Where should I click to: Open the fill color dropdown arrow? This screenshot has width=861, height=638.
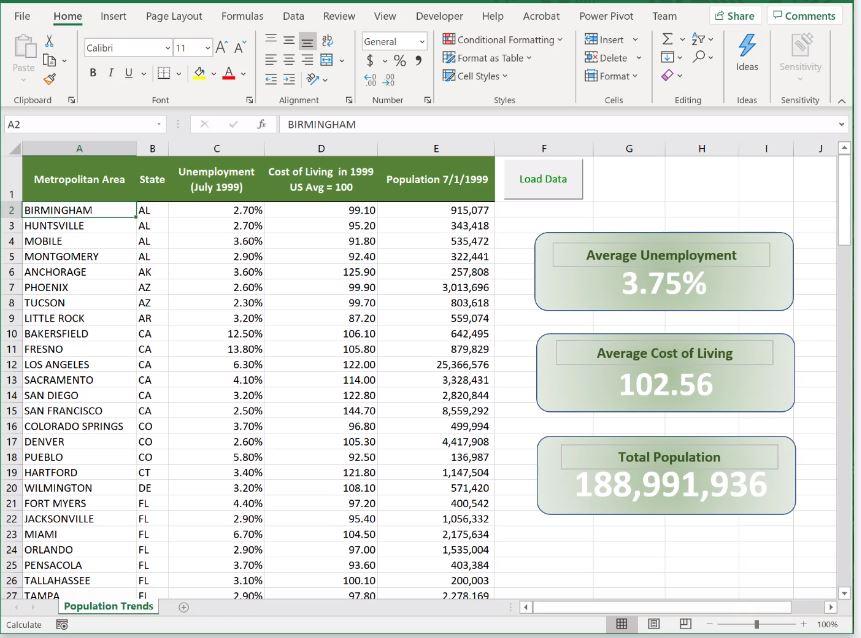(x=213, y=73)
